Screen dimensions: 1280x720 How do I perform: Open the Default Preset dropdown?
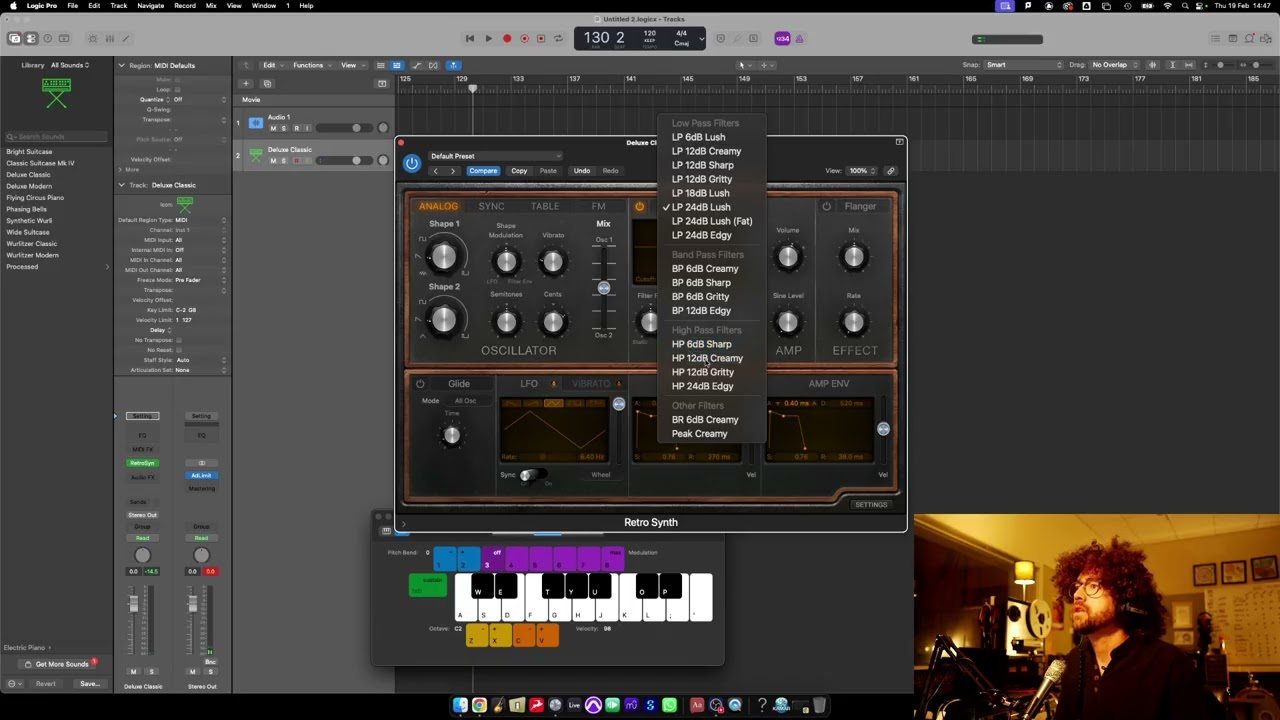click(x=495, y=156)
